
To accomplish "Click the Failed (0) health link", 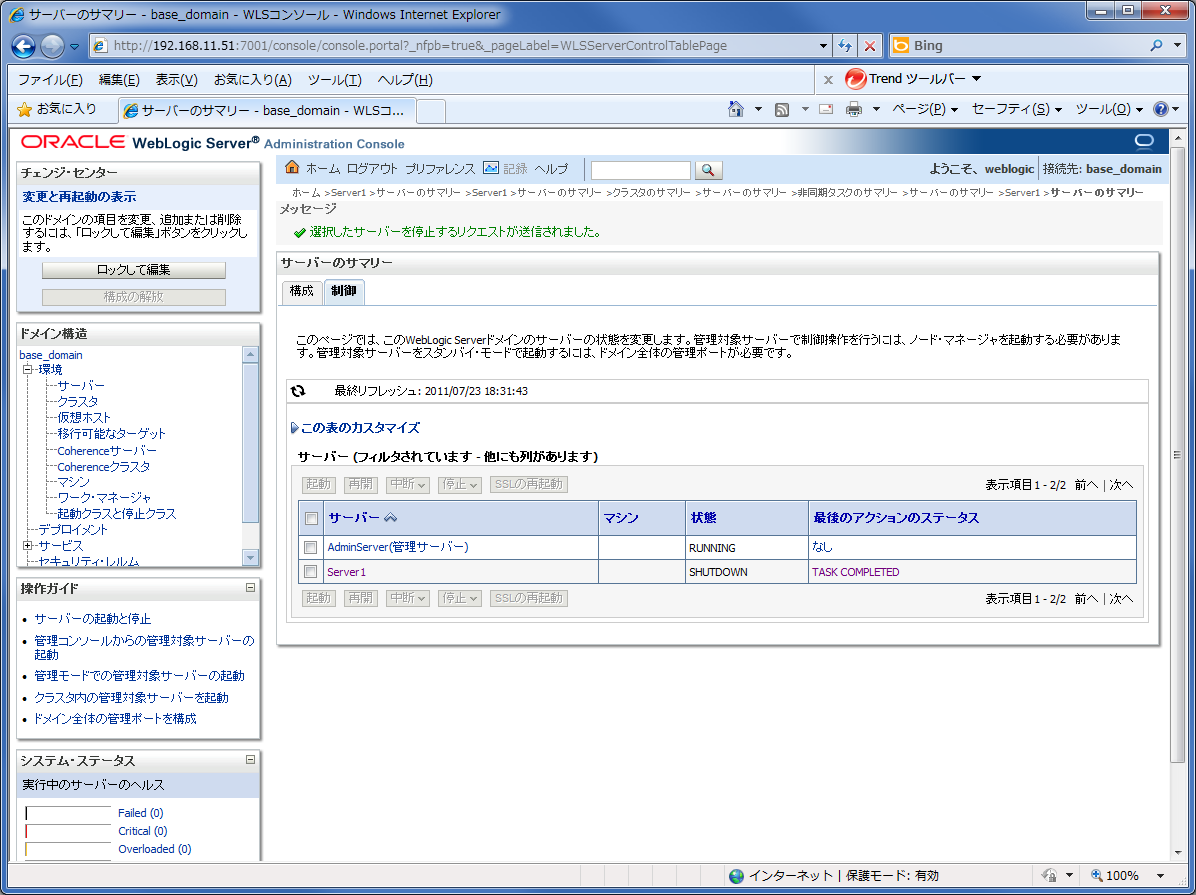I will coord(140,813).
